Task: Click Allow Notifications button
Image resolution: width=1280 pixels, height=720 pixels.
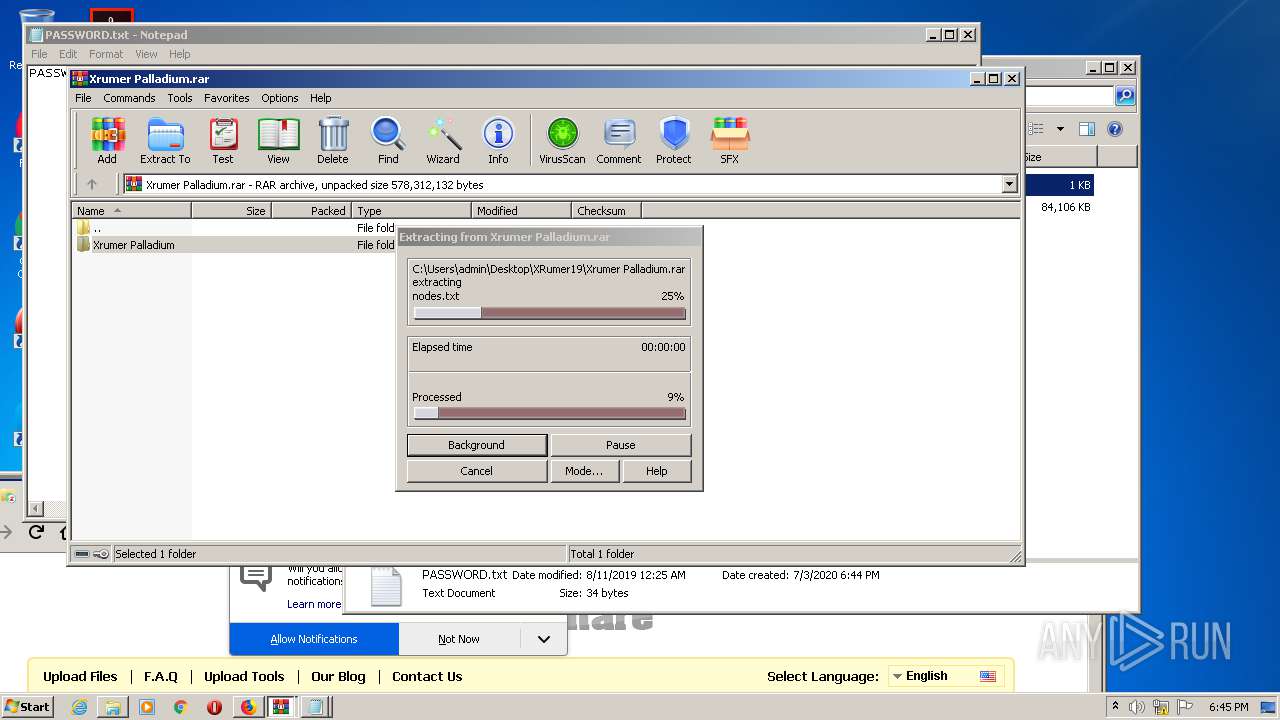Action: (x=314, y=639)
